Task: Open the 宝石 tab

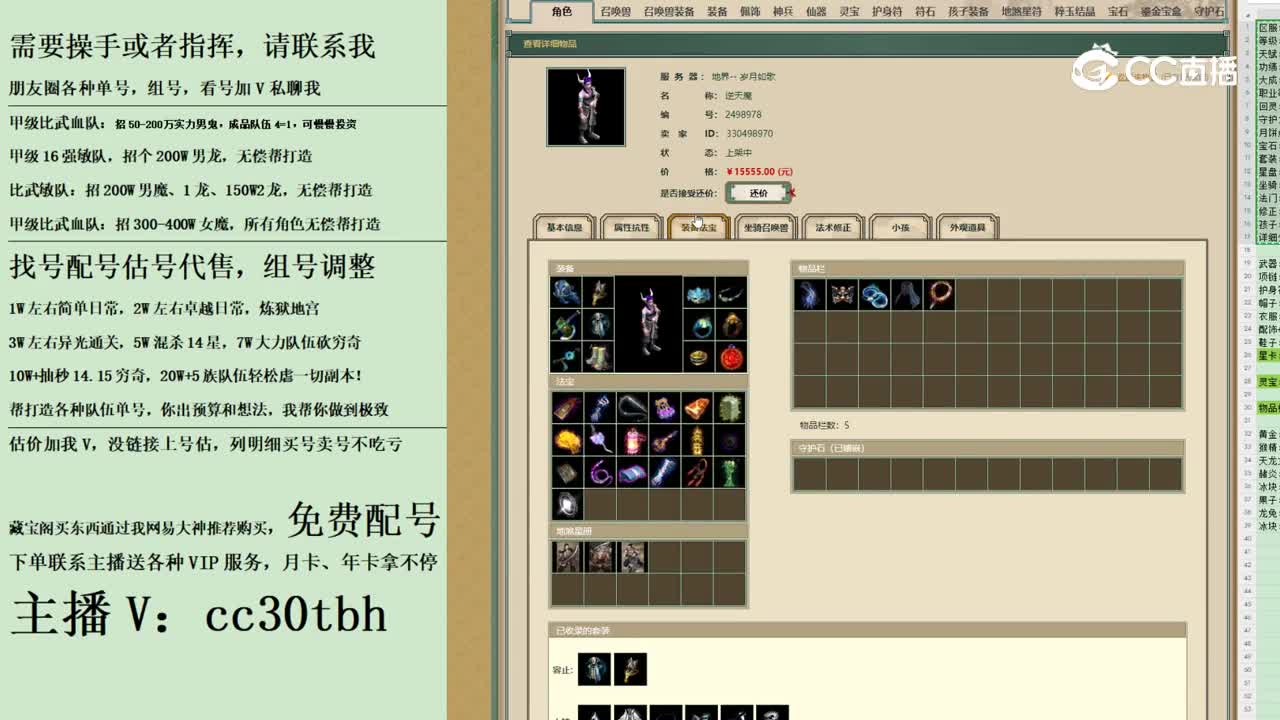Action: click(x=1117, y=12)
